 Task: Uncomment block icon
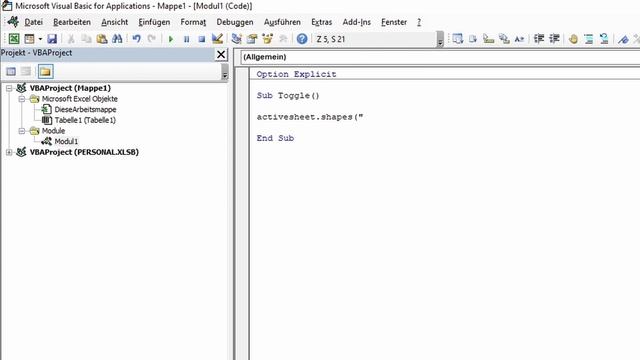(604, 39)
